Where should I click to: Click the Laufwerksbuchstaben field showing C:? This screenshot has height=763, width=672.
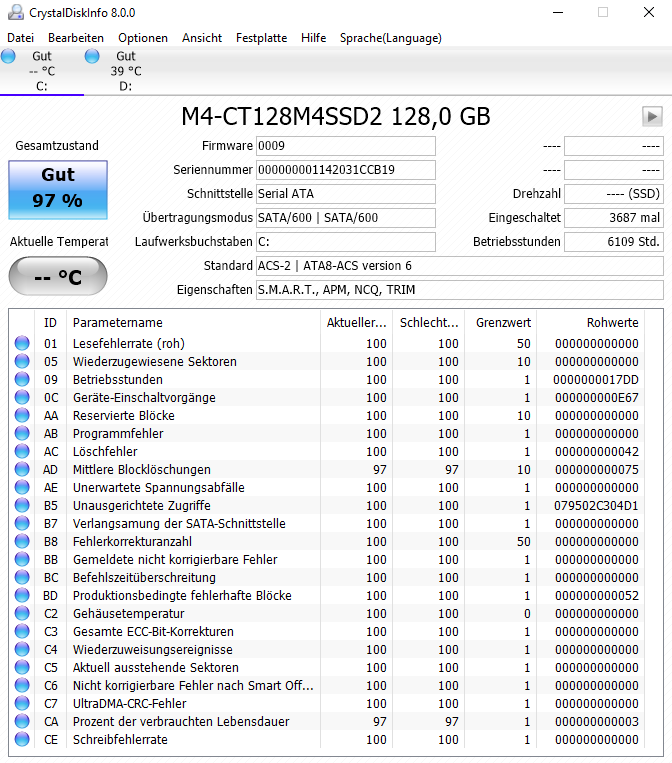tap(346, 242)
